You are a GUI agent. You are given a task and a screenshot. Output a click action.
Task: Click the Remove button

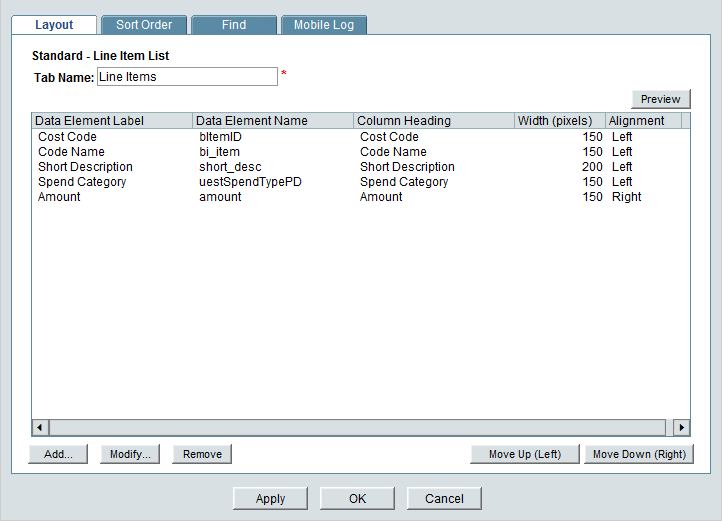click(x=202, y=454)
